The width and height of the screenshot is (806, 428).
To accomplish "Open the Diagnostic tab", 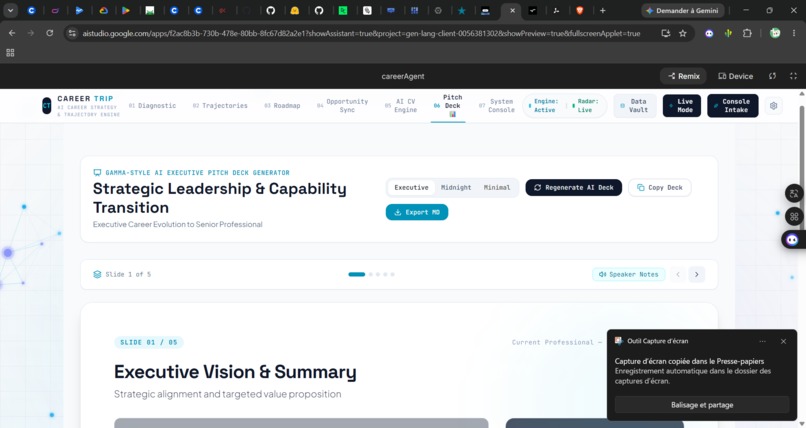I will pyautogui.click(x=152, y=106).
